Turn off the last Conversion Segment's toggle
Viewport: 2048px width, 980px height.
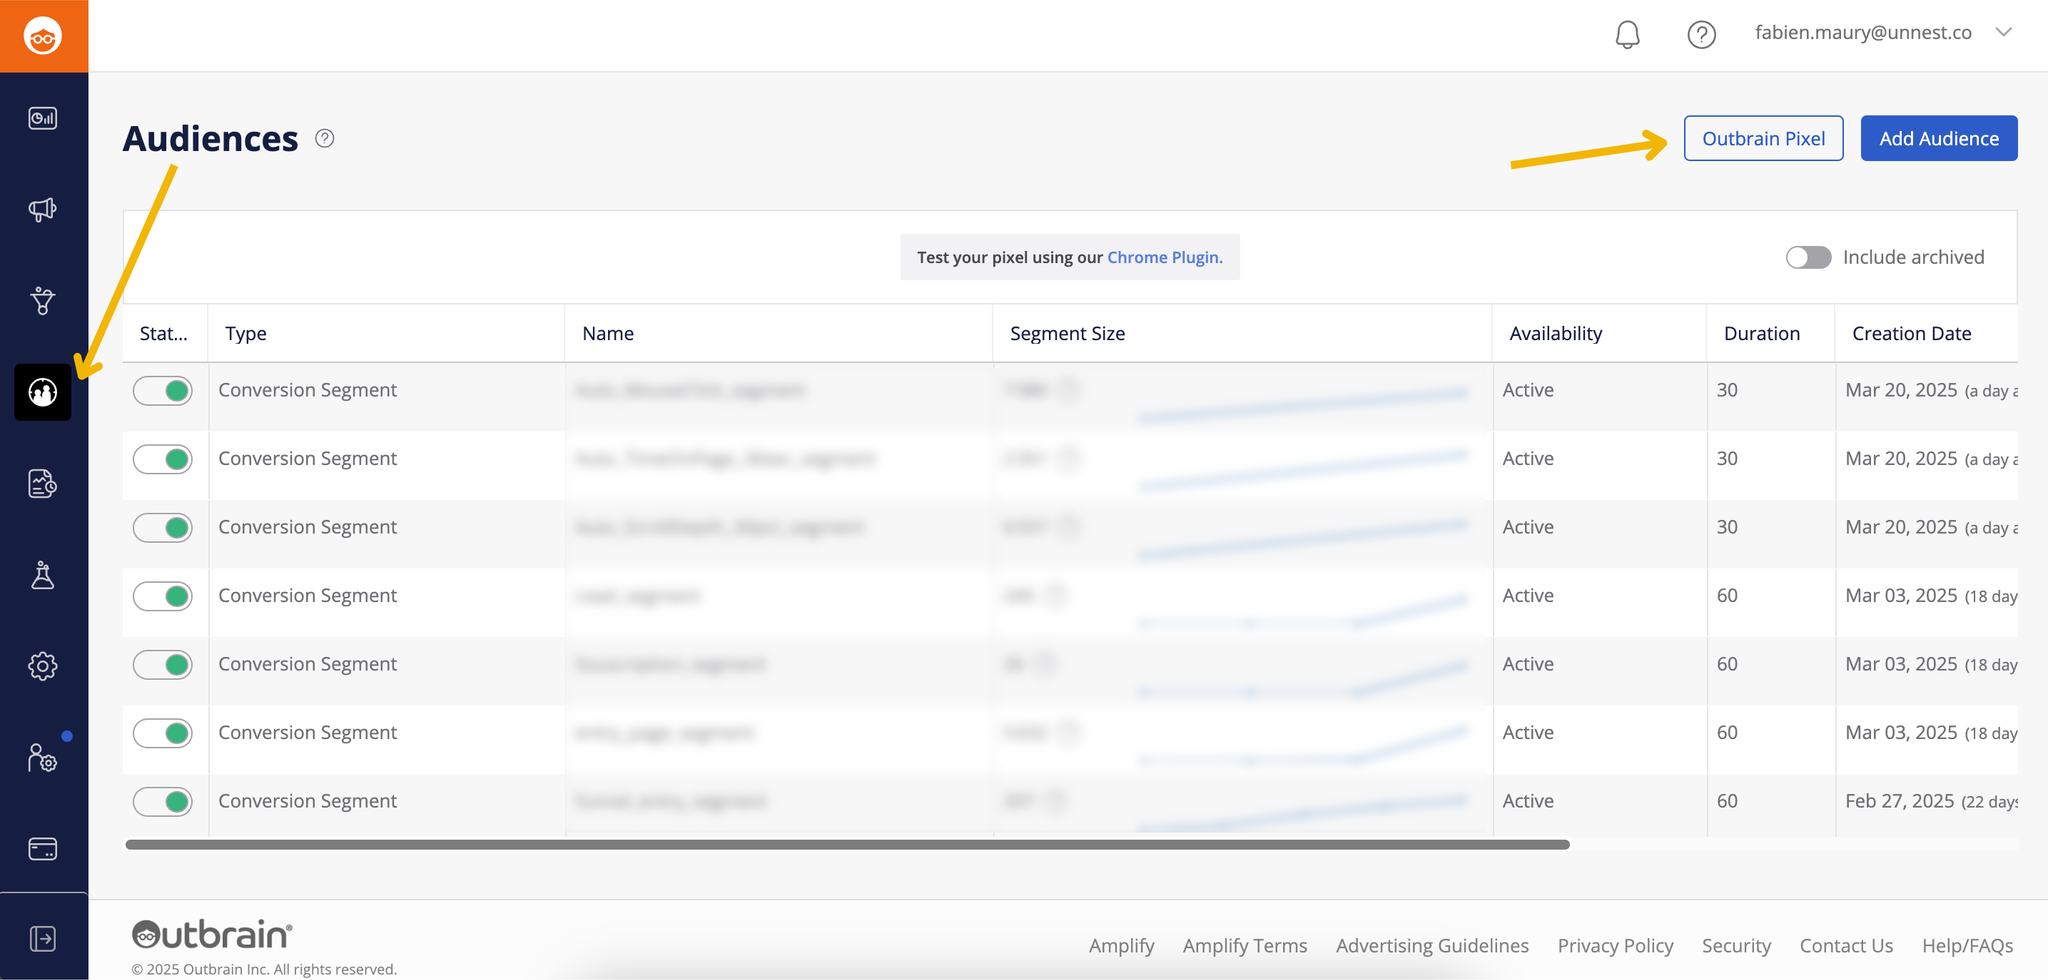pyautogui.click(x=163, y=801)
